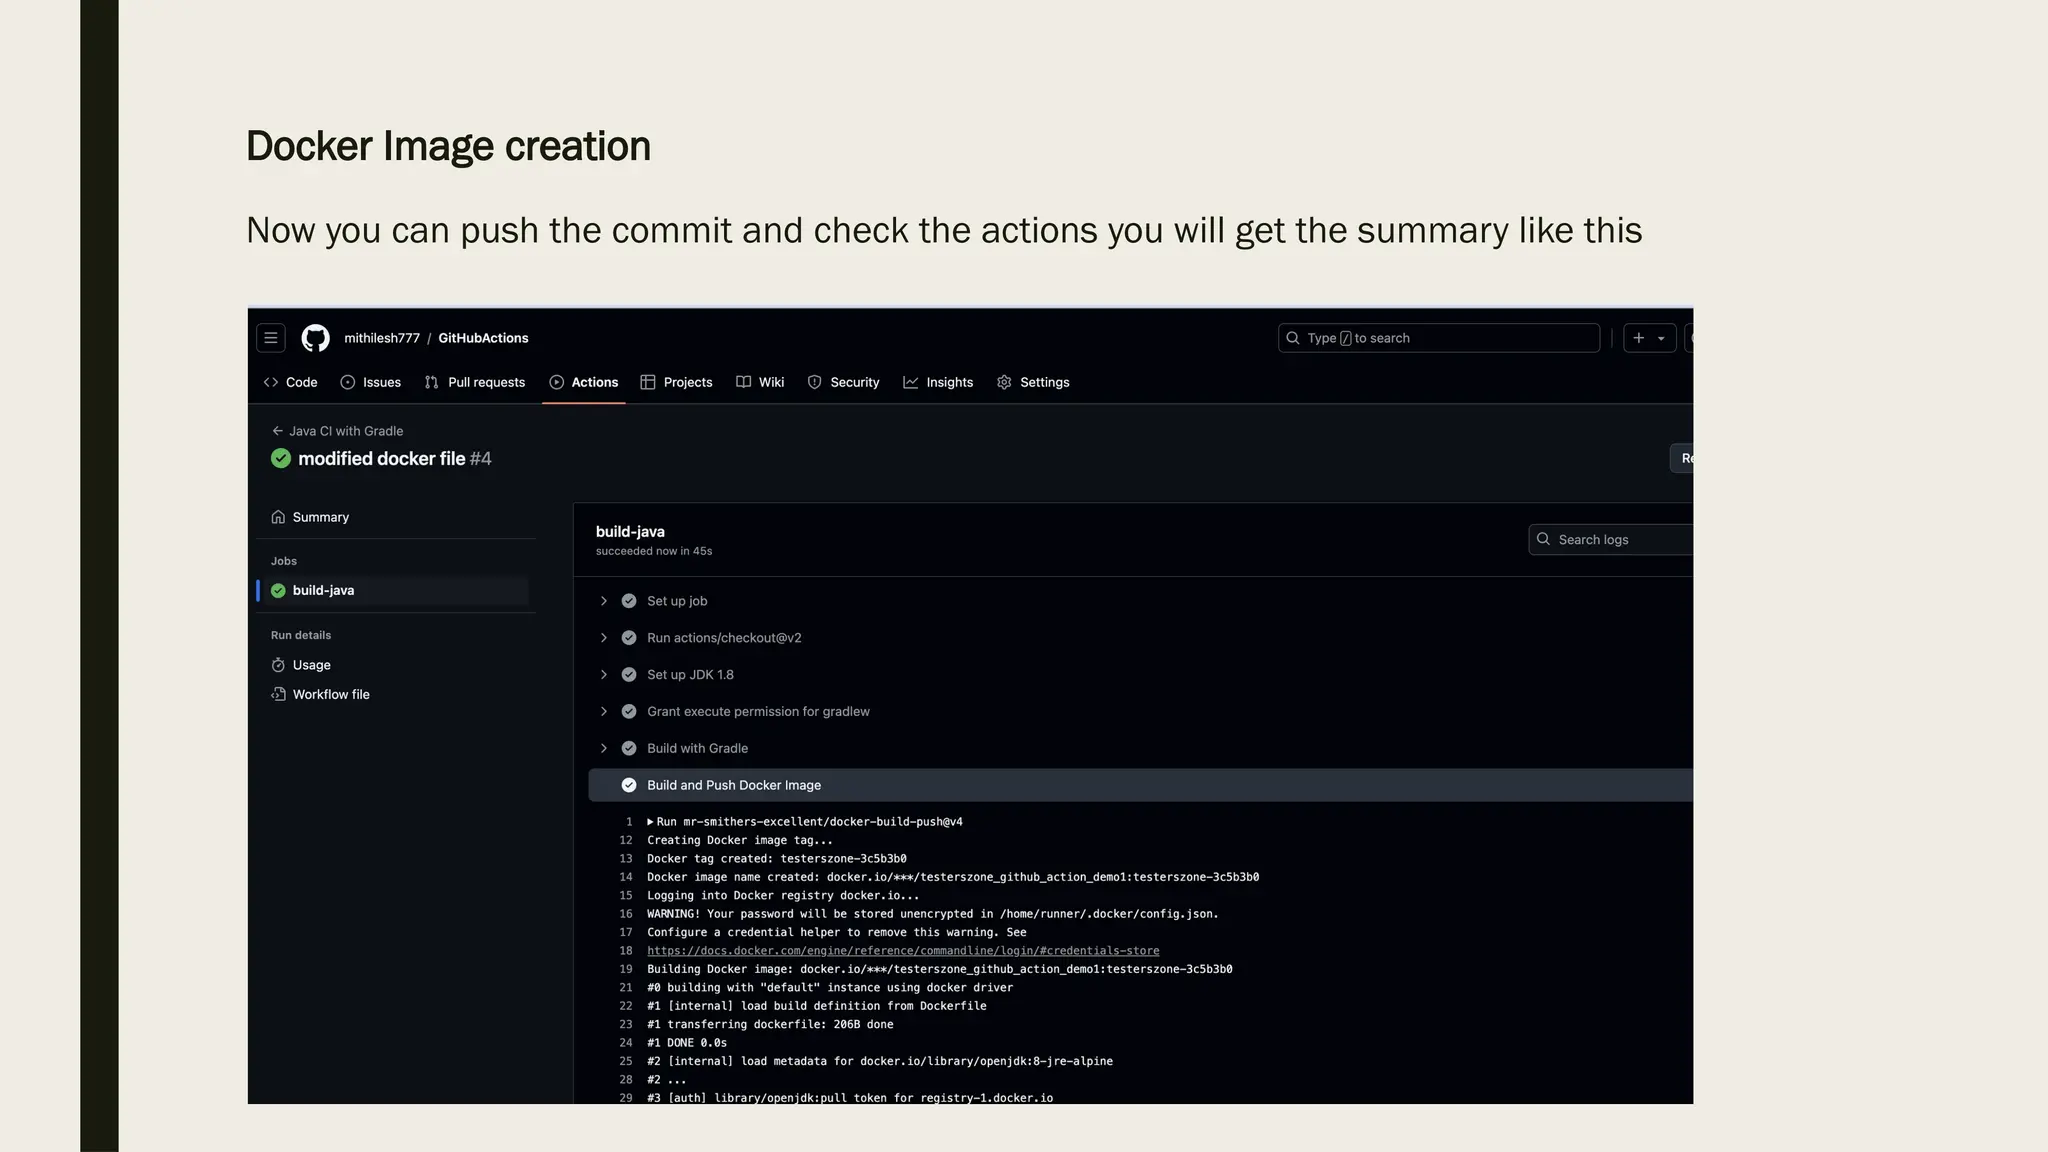Expand the Run actions/checkout@v2 step
This screenshot has width=2048, height=1152.
coord(604,638)
